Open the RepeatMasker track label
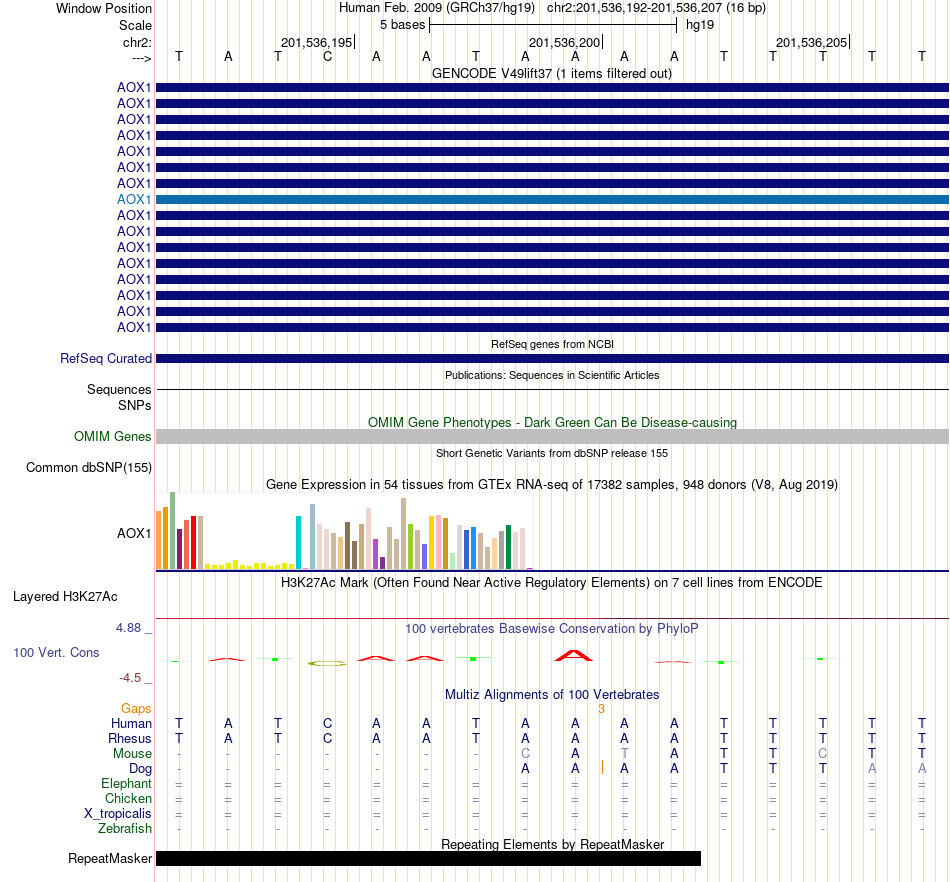This screenshot has width=950, height=882. 110,858
